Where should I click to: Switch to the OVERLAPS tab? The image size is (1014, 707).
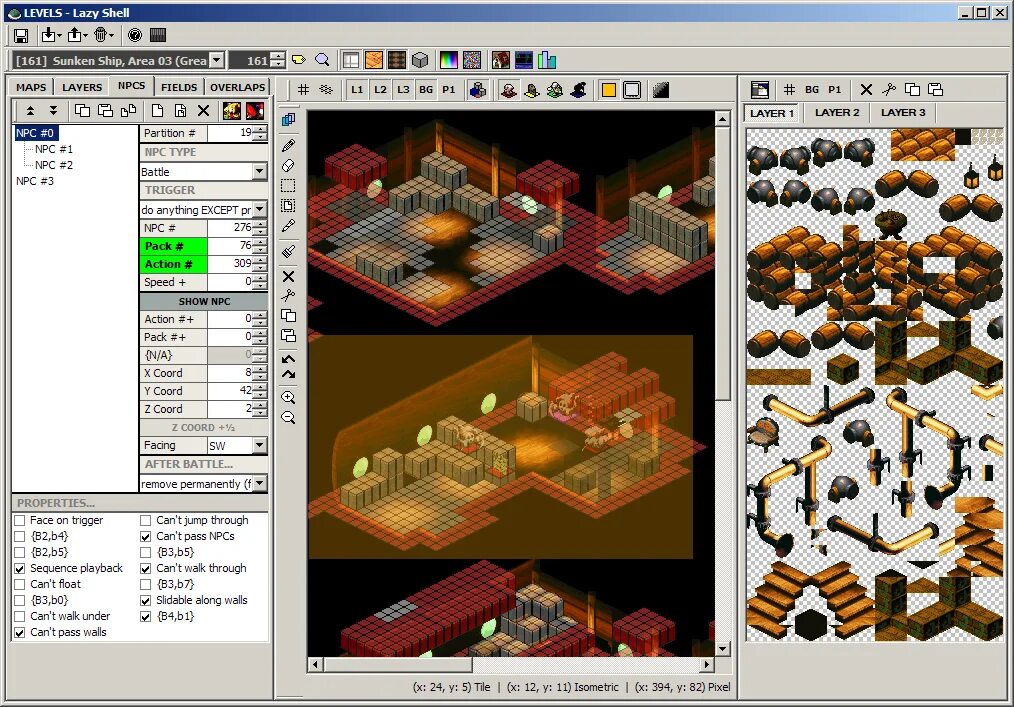coord(237,87)
